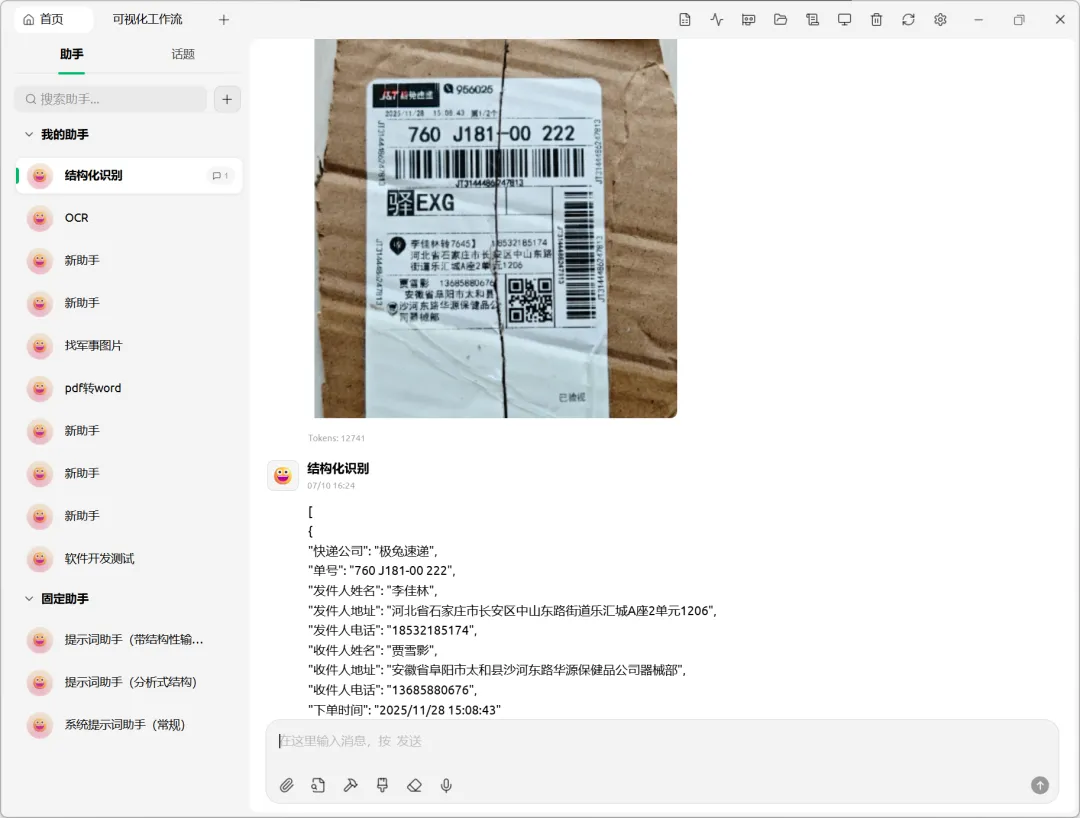Click the refresh sync icon in toolbar

coord(908,20)
